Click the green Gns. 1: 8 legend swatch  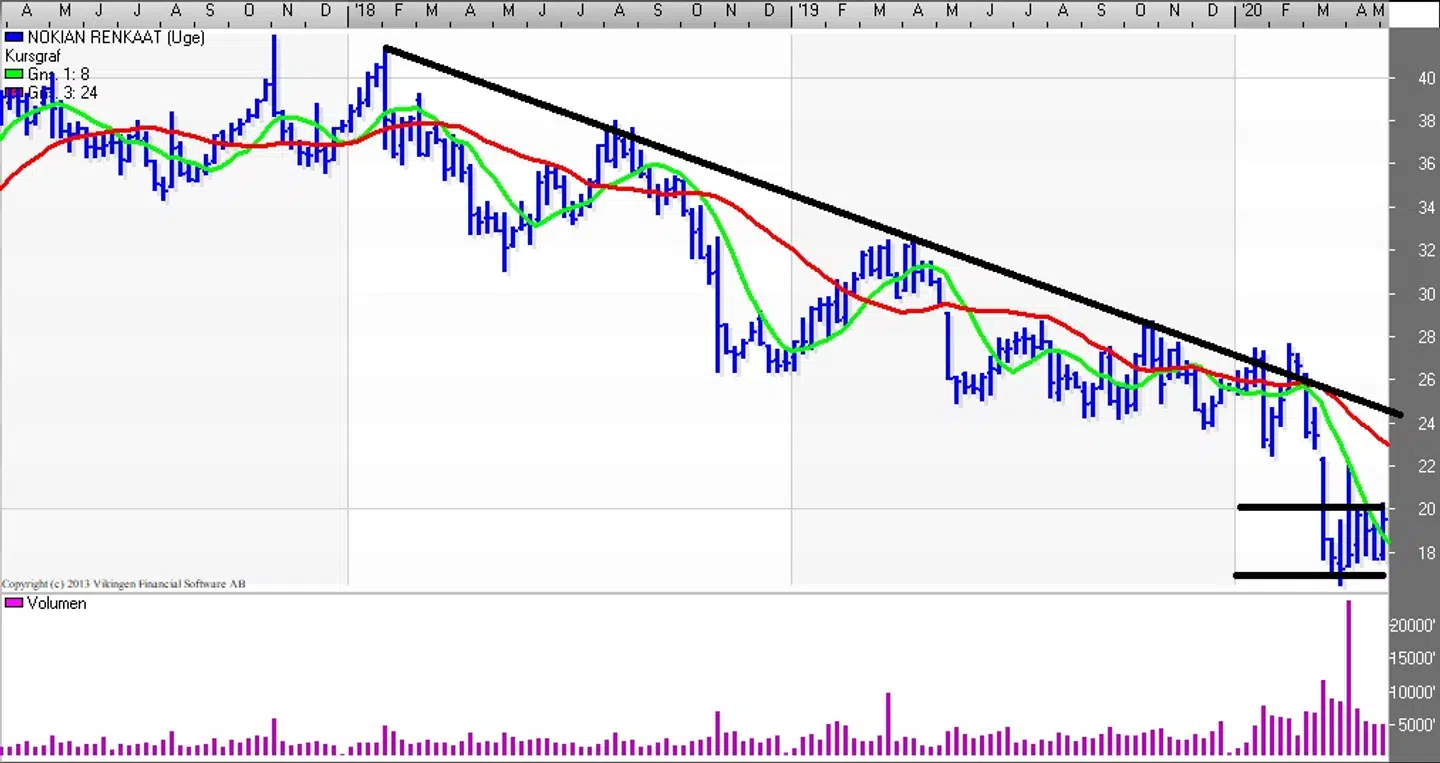coord(14,74)
